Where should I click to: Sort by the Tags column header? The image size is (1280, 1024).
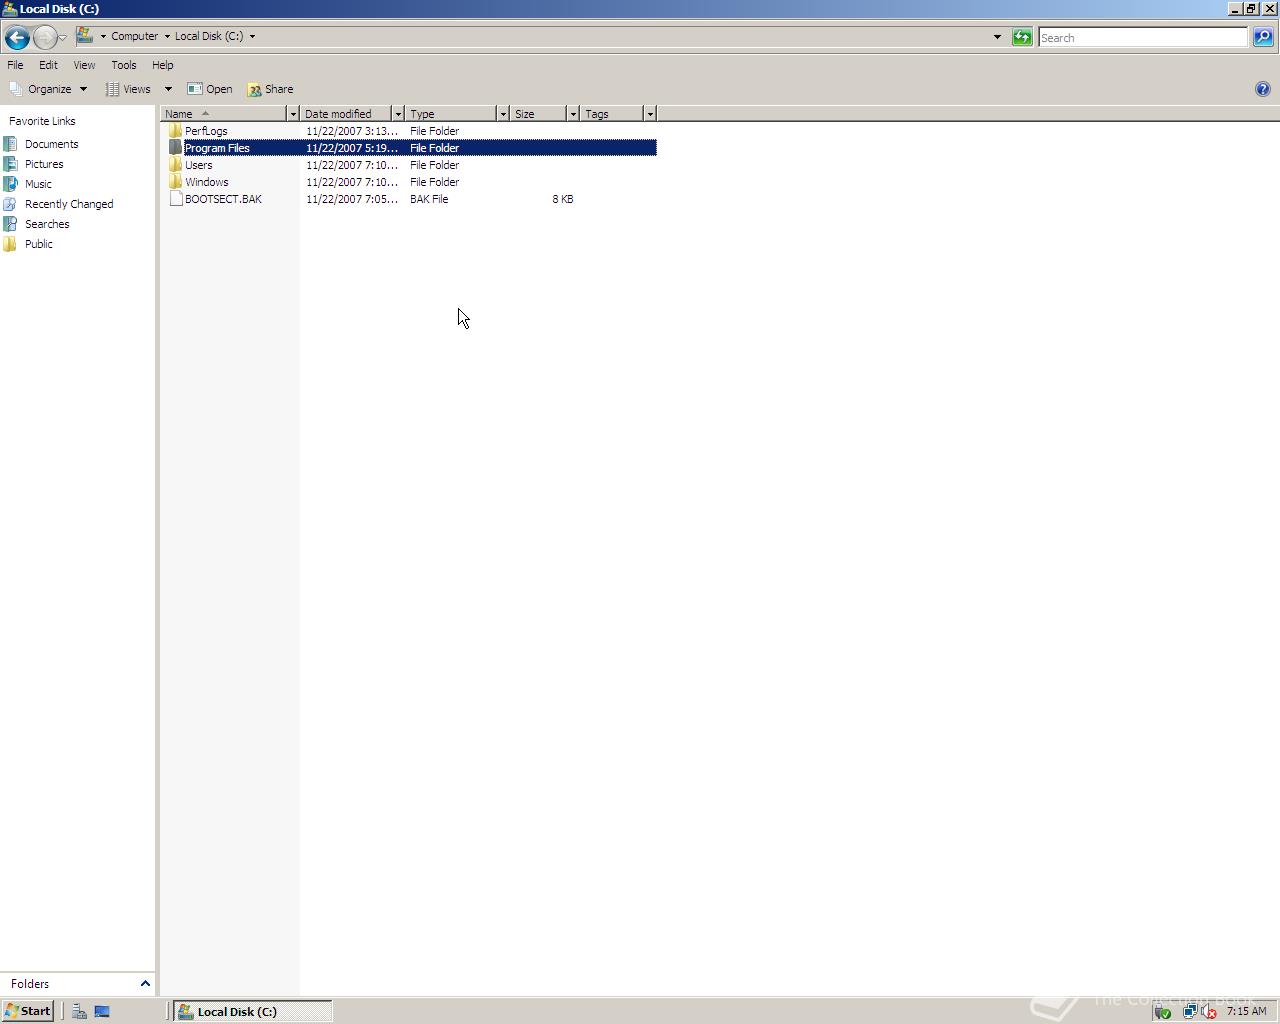(x=612, y=114)
